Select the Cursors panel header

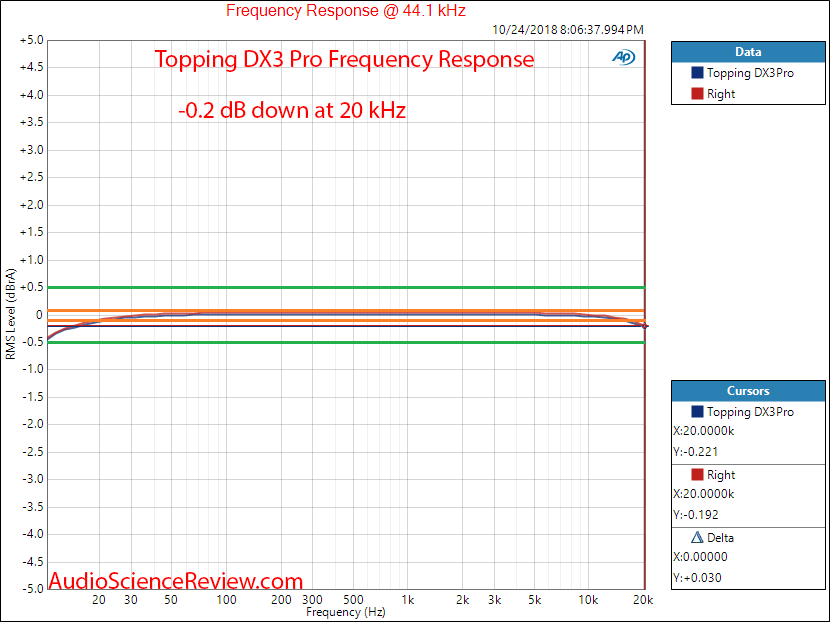pos(748,391)
